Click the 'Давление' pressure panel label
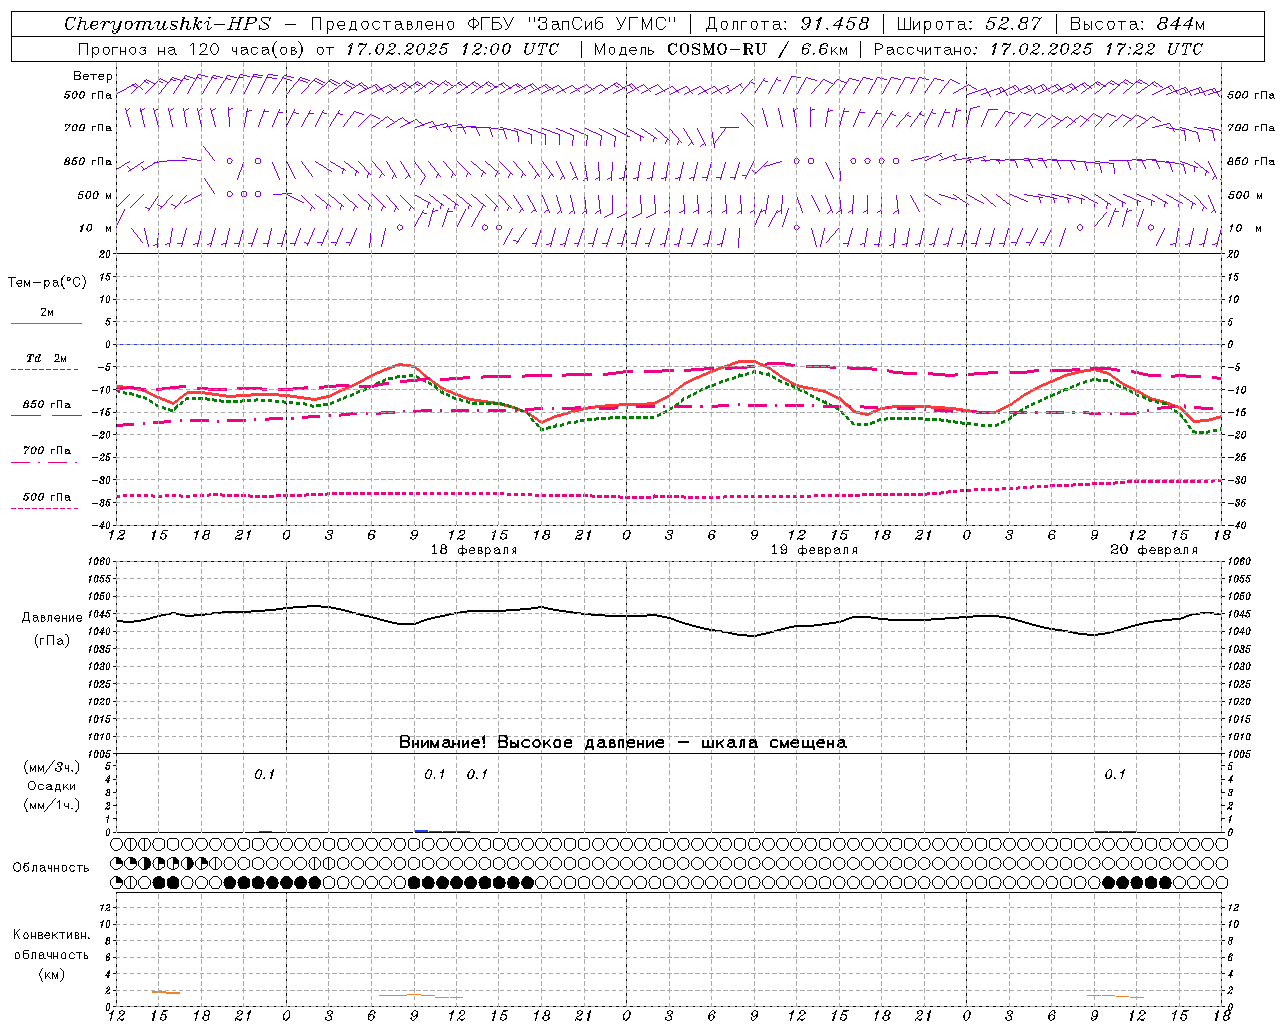The width and height of the screenshot is (1280, 1024). coord(51,618)
